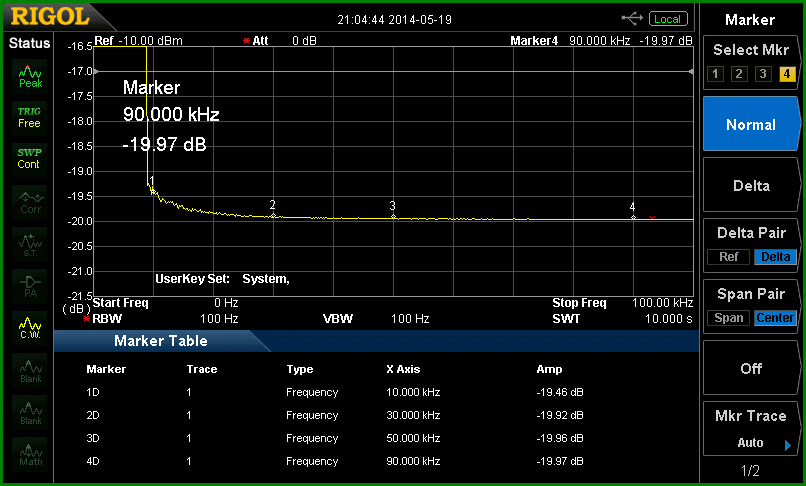Choose Span in Span Pair
This screenshot has height=486, width=806.
[x=728, y=318]
